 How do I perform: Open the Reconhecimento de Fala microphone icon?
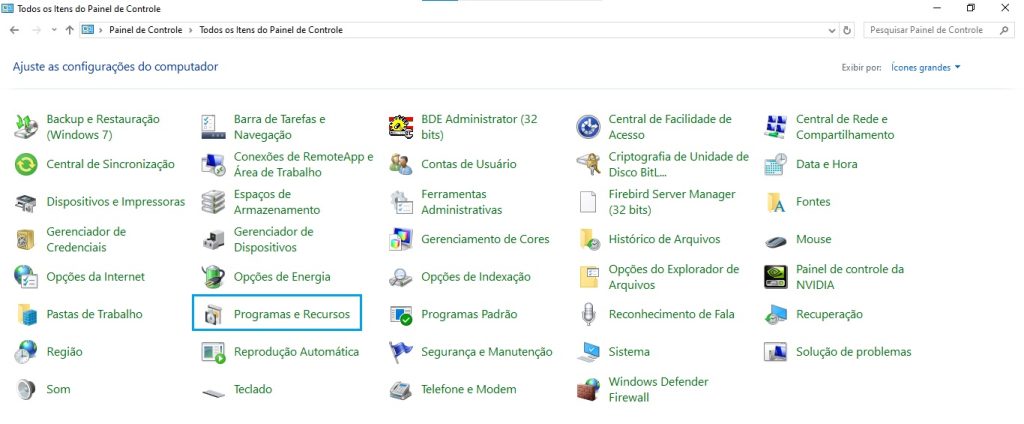tap(588, 314)
